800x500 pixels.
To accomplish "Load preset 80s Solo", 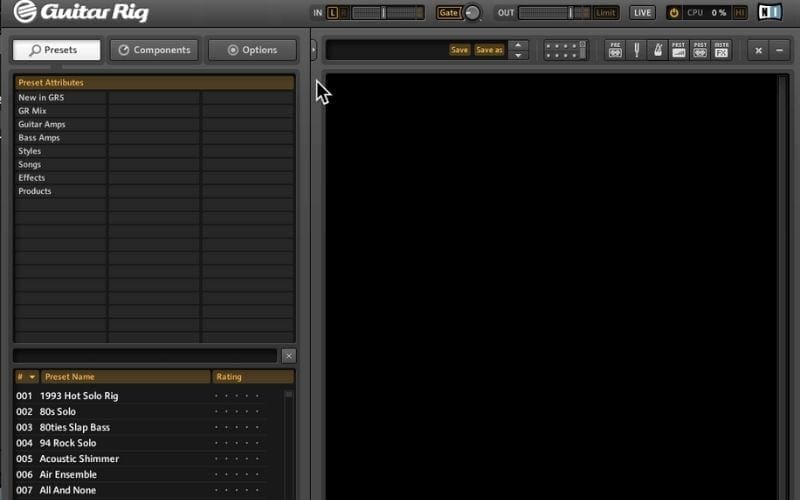I will 58,411.
